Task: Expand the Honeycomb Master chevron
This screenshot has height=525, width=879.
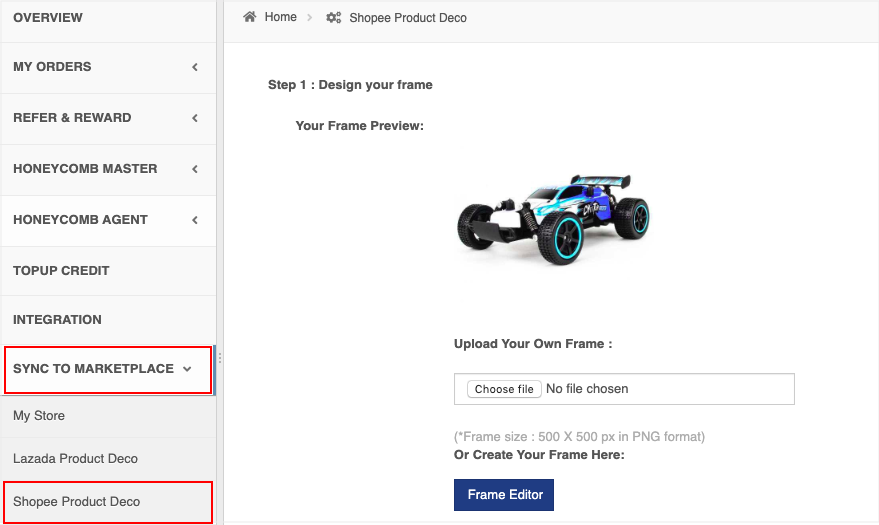Action: pos(195,169)
